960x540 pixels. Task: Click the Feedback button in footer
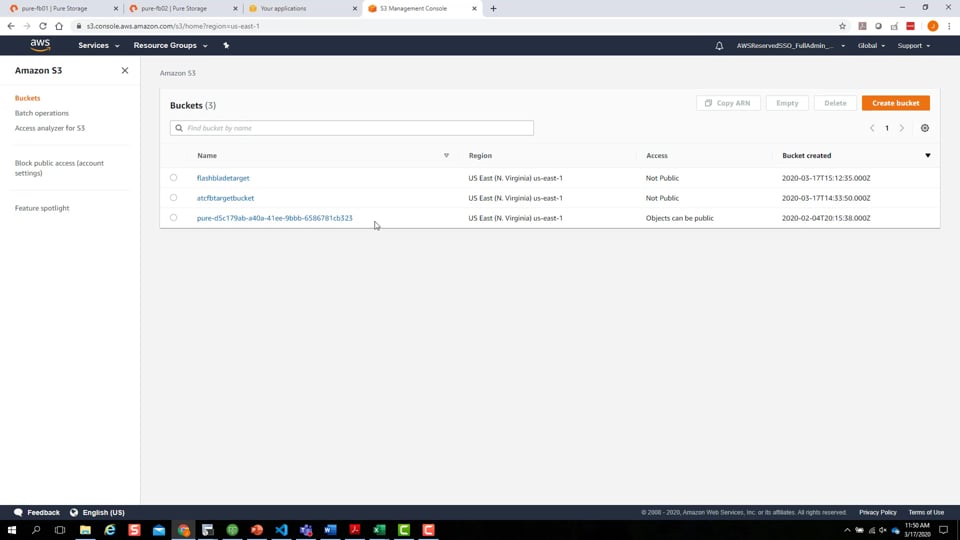click(37, 512)
